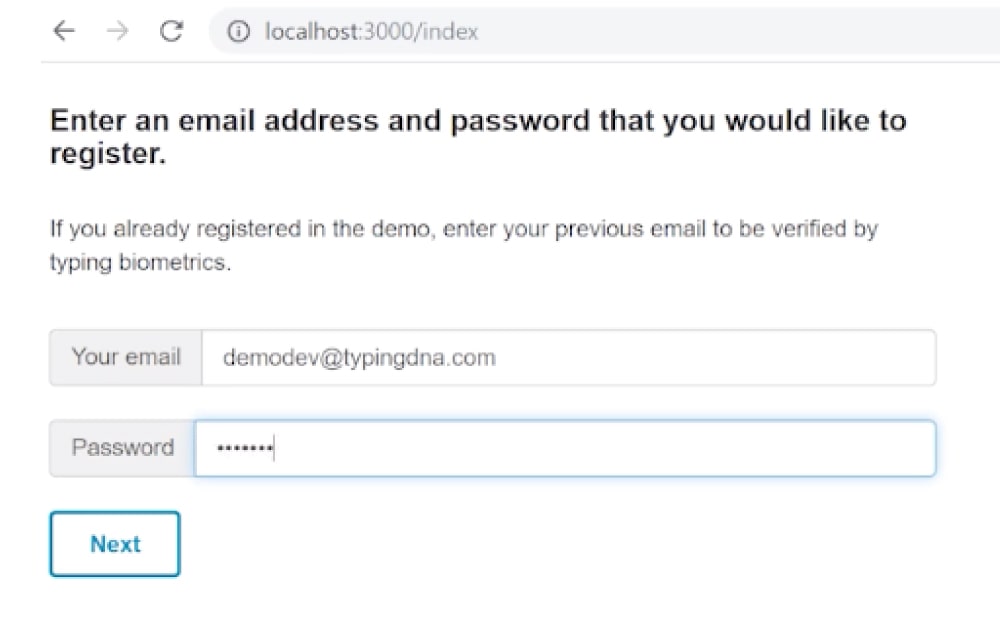
Task: Click empty space right of the URL
Action: 733,31
